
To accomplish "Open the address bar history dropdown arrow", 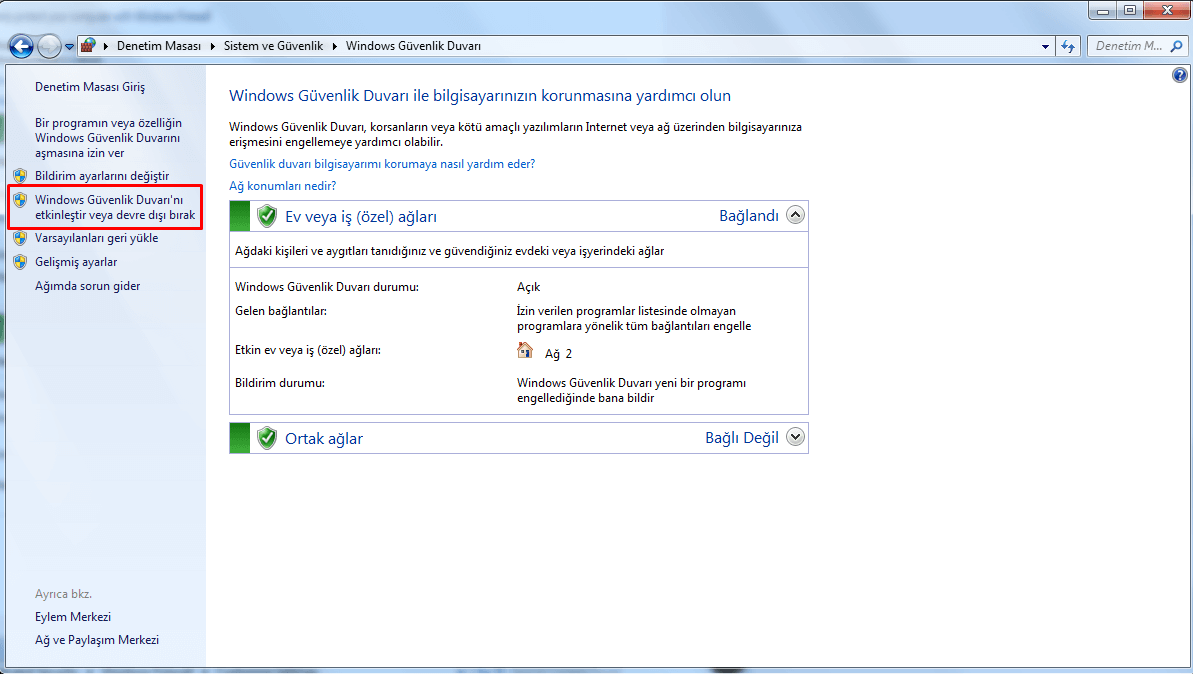I will [1045, 46].
